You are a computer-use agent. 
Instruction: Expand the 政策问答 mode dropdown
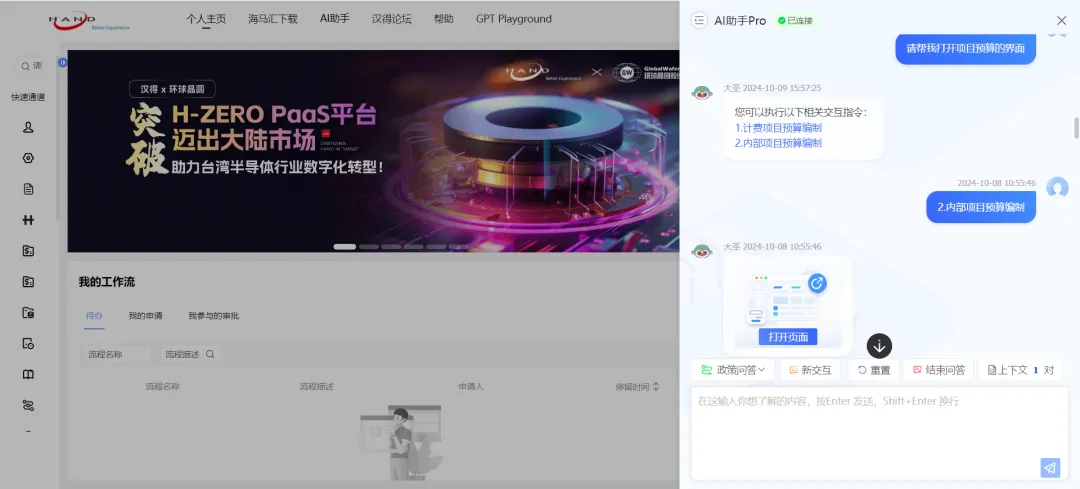tap(733, 370)
